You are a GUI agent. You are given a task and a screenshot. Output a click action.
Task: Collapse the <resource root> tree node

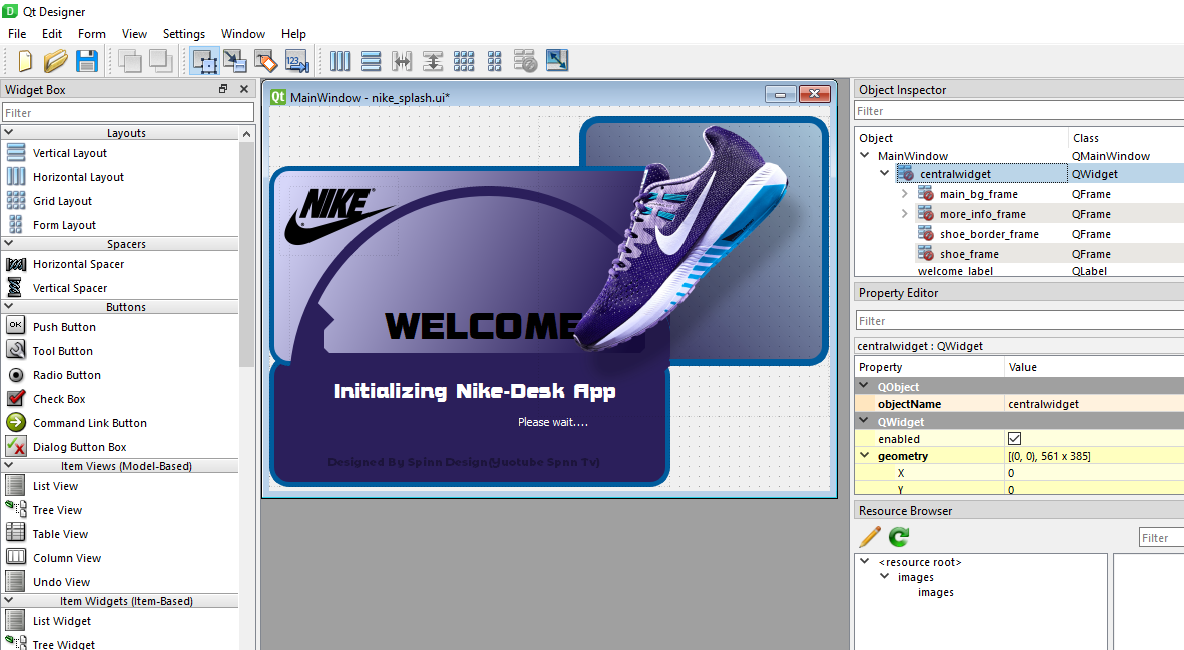click(x=865, y=562)
